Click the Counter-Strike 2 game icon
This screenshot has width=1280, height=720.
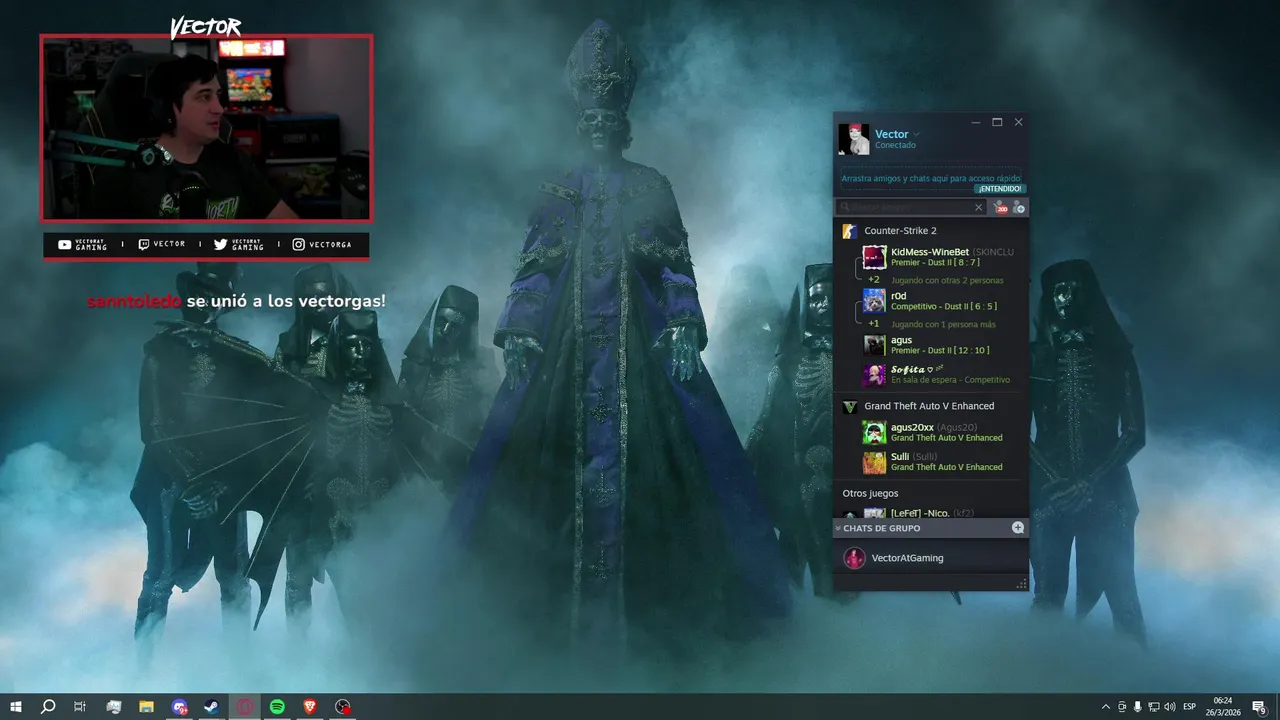click(849, 231)
